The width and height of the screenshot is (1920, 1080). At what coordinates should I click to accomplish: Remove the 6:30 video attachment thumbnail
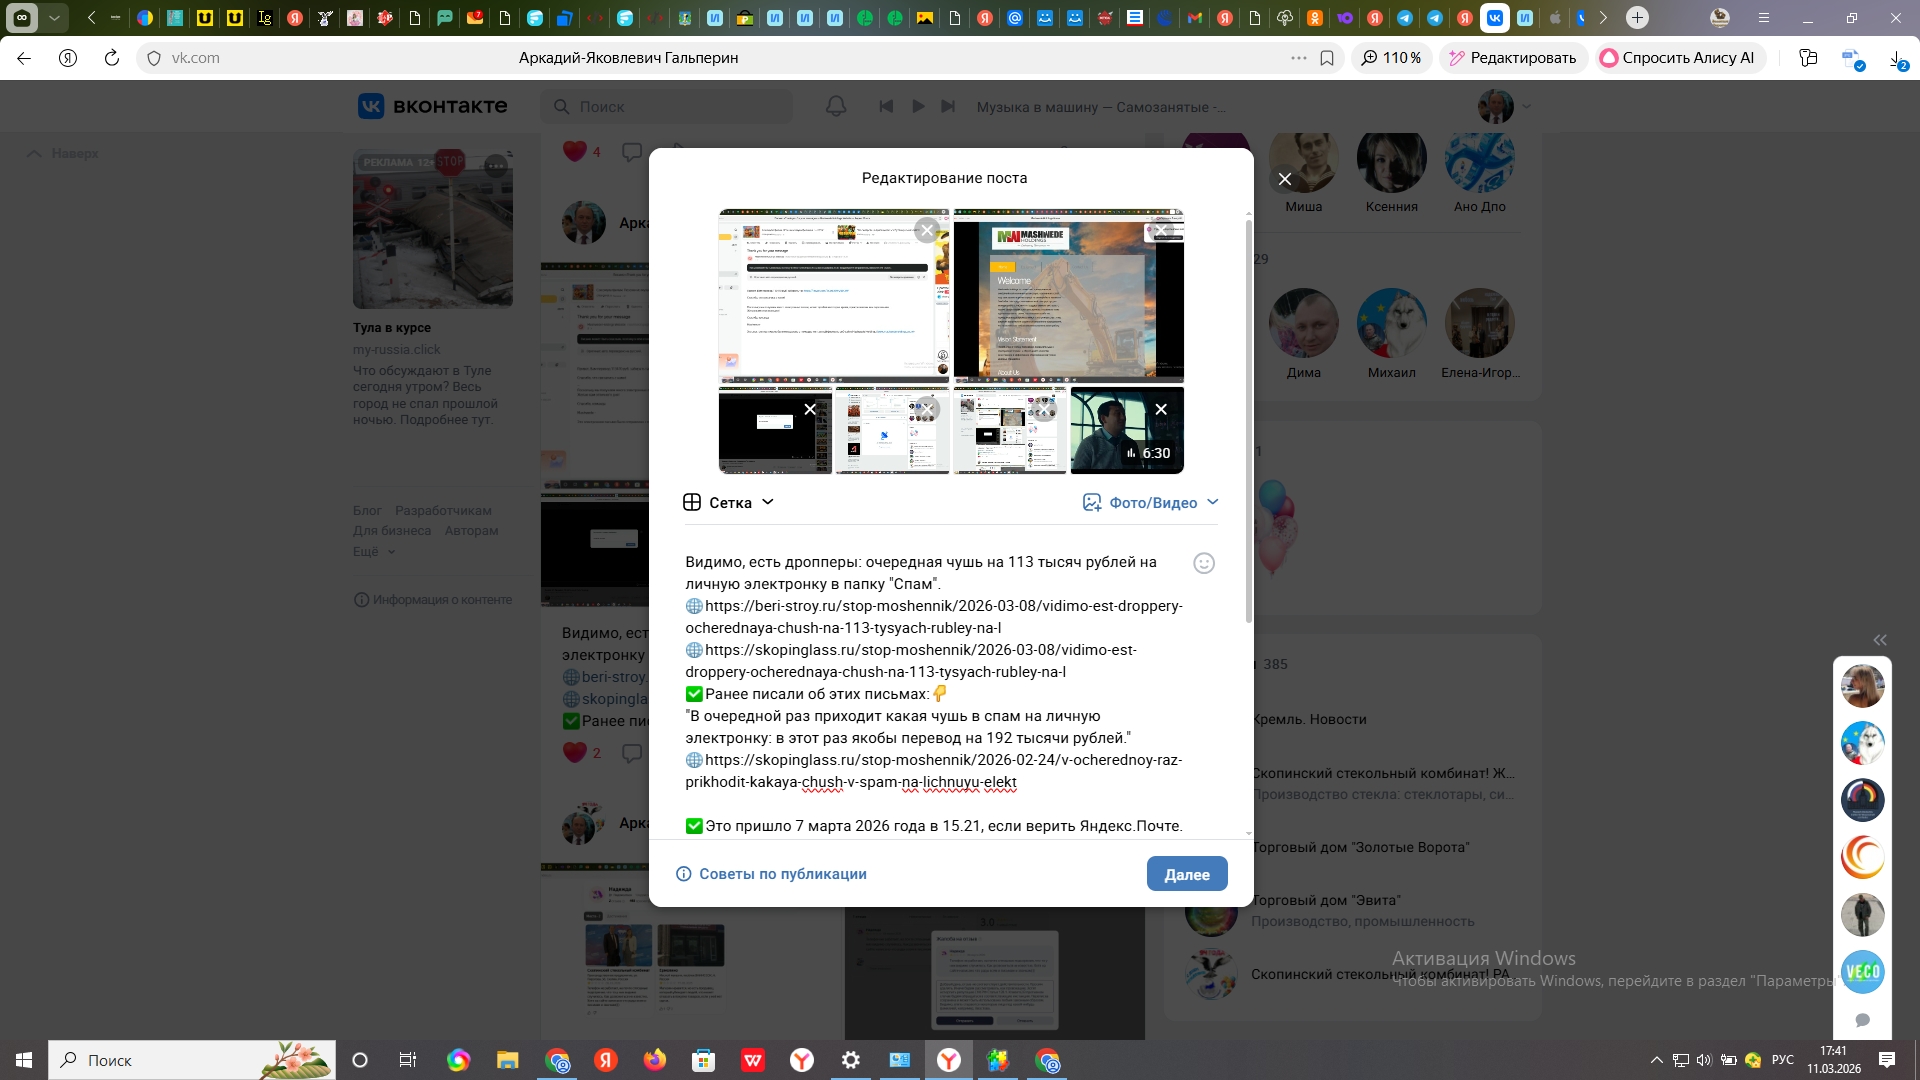click(1161, 409)
